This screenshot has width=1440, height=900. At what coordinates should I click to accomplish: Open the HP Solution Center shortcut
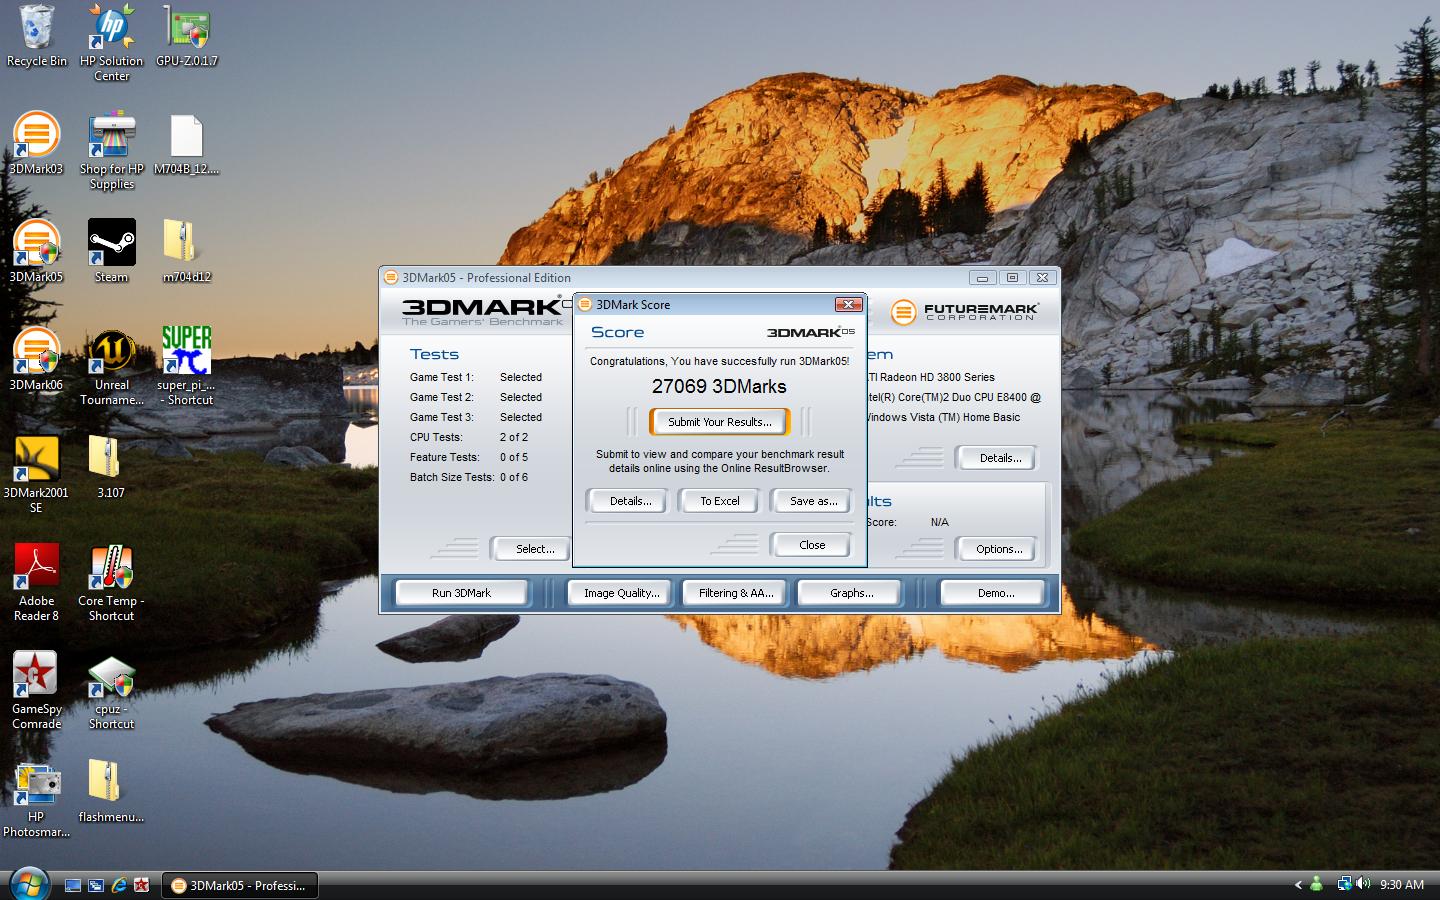111,42
